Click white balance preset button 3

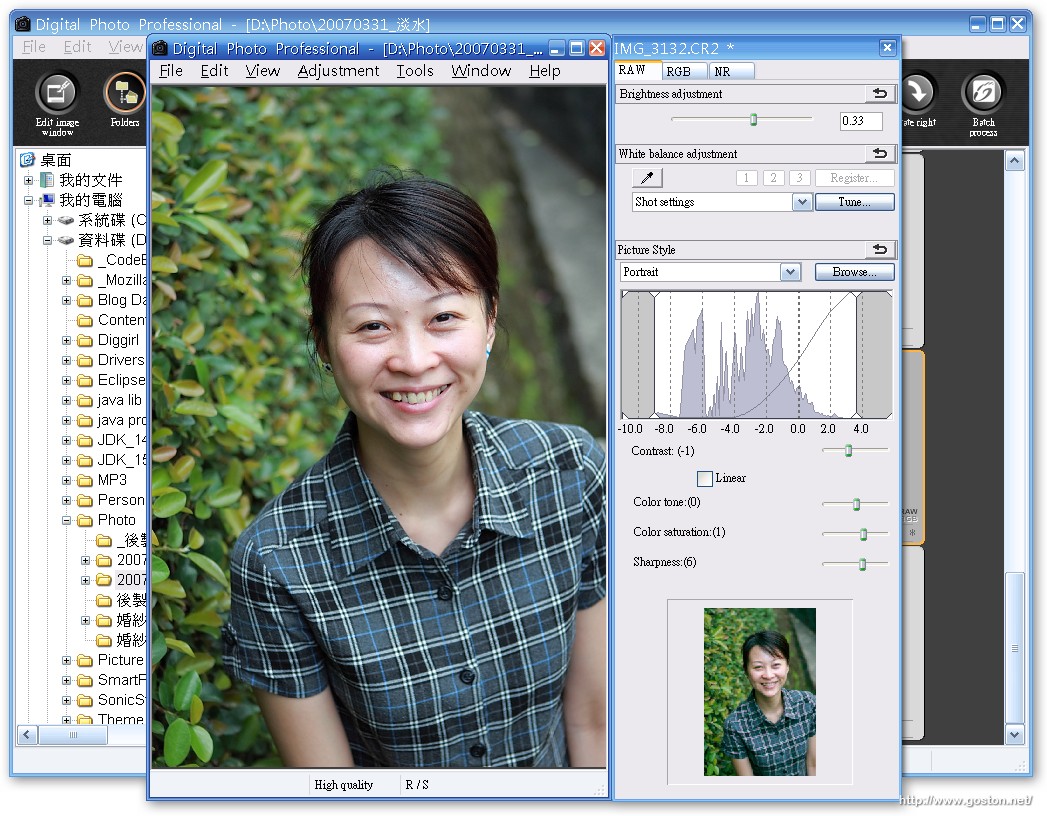(x=799, y=178)
